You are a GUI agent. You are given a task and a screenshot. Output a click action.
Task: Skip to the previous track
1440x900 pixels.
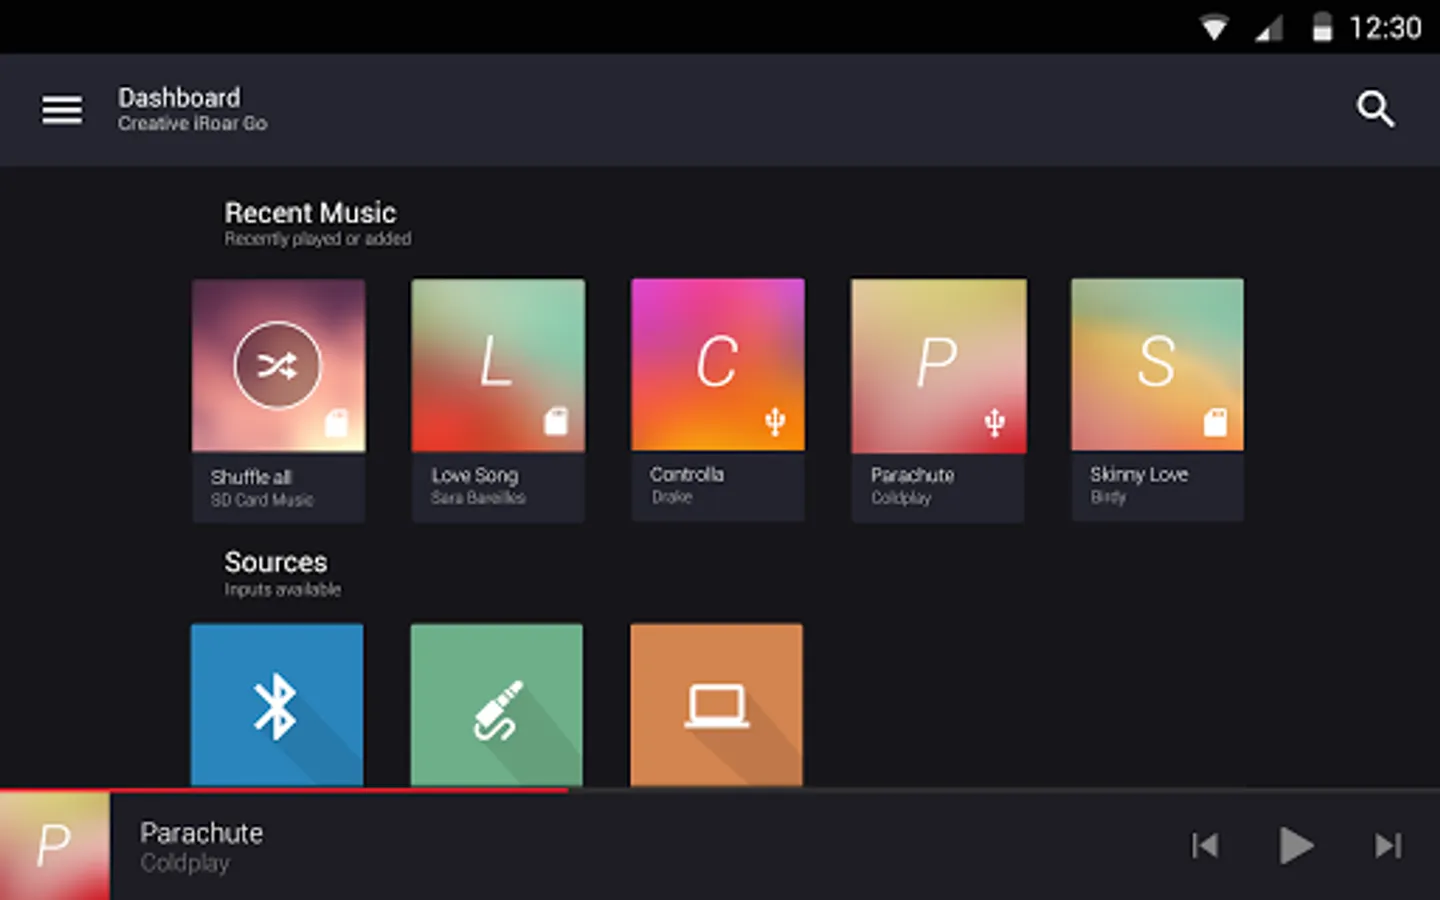click(1205, 846)
